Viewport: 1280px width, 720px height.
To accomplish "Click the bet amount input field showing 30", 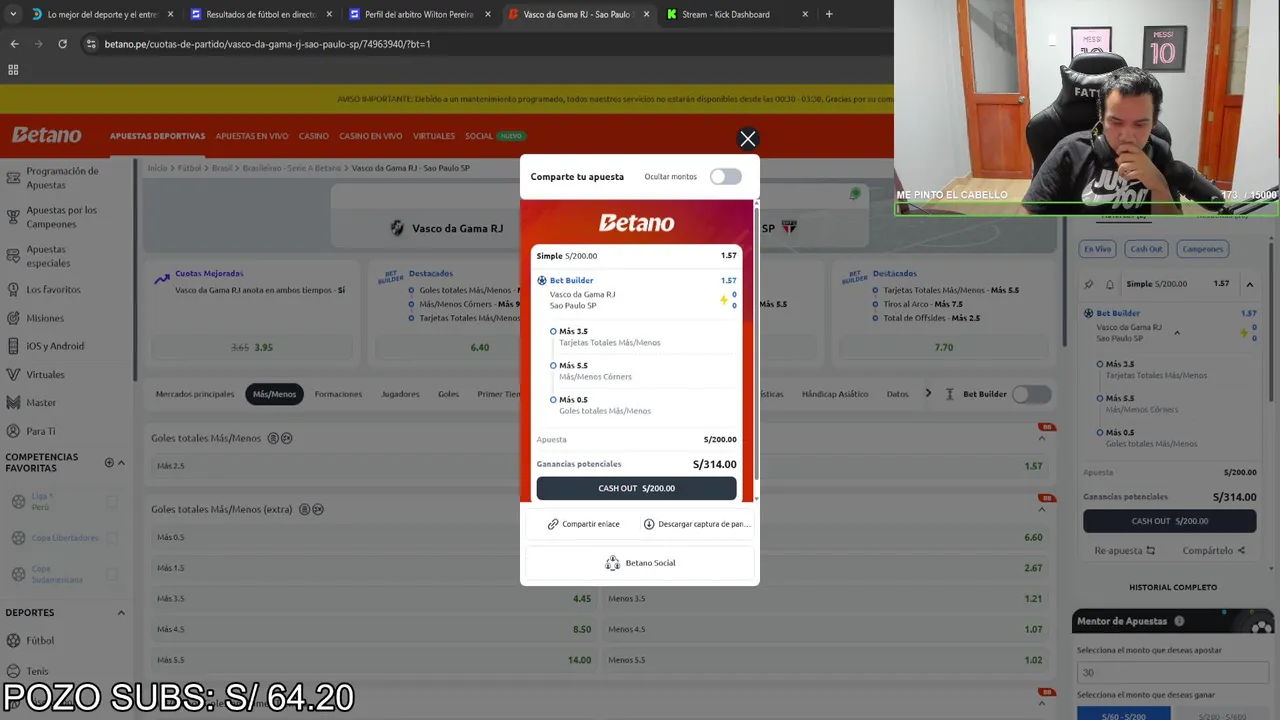I will coord(1173,673).
